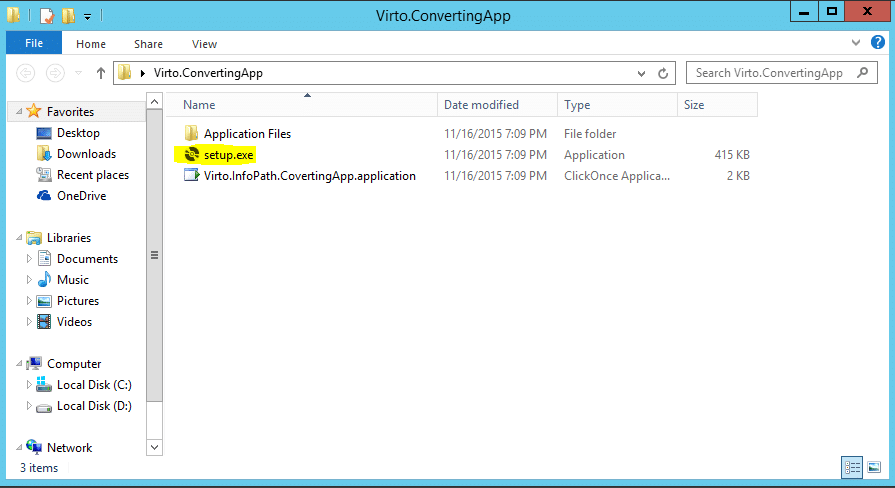Open Customize Quick Access Toolbar dropdown
The height and width of the screenshot is (488, 895).
[x=87, y=17]
